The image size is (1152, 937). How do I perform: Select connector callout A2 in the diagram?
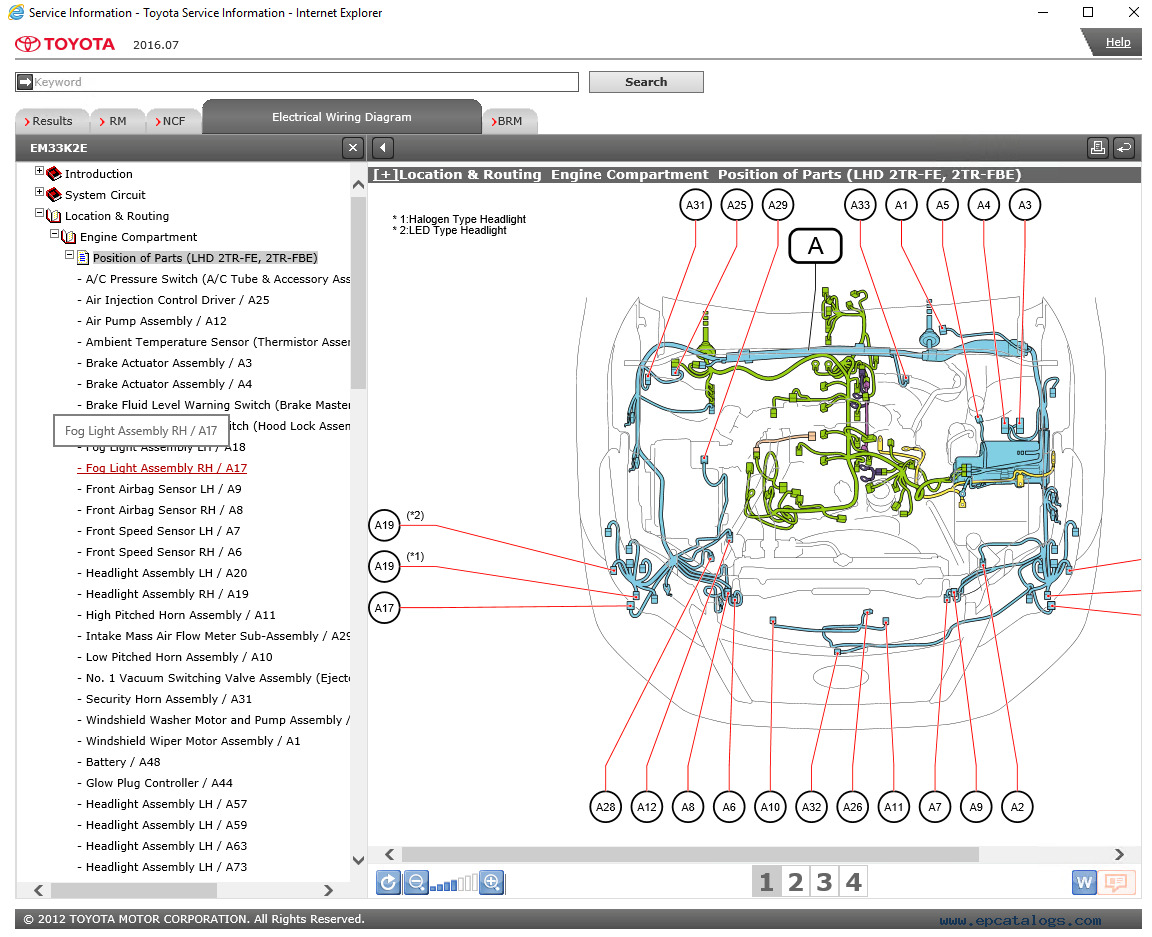pyautogui.click(x=1017, y=807)
